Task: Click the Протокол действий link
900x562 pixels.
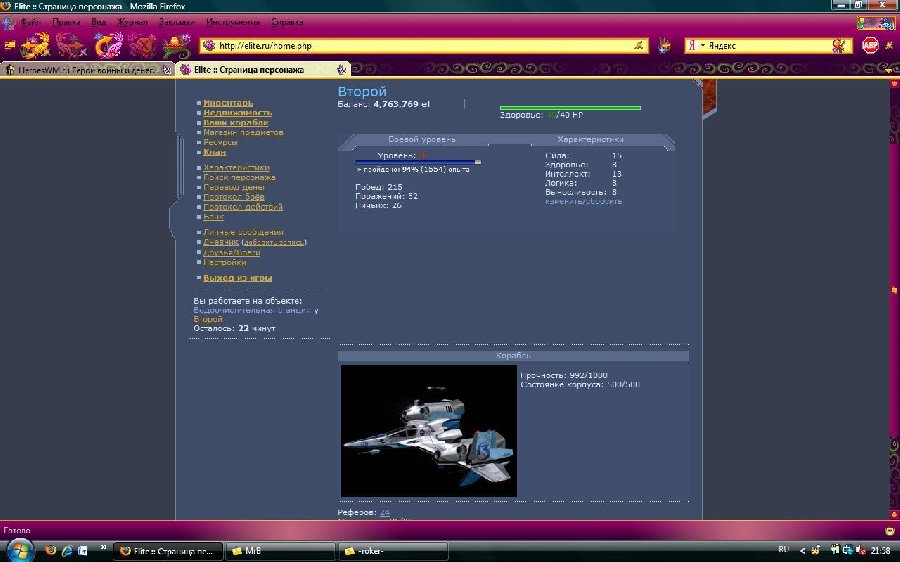Action: pos(243,207)
